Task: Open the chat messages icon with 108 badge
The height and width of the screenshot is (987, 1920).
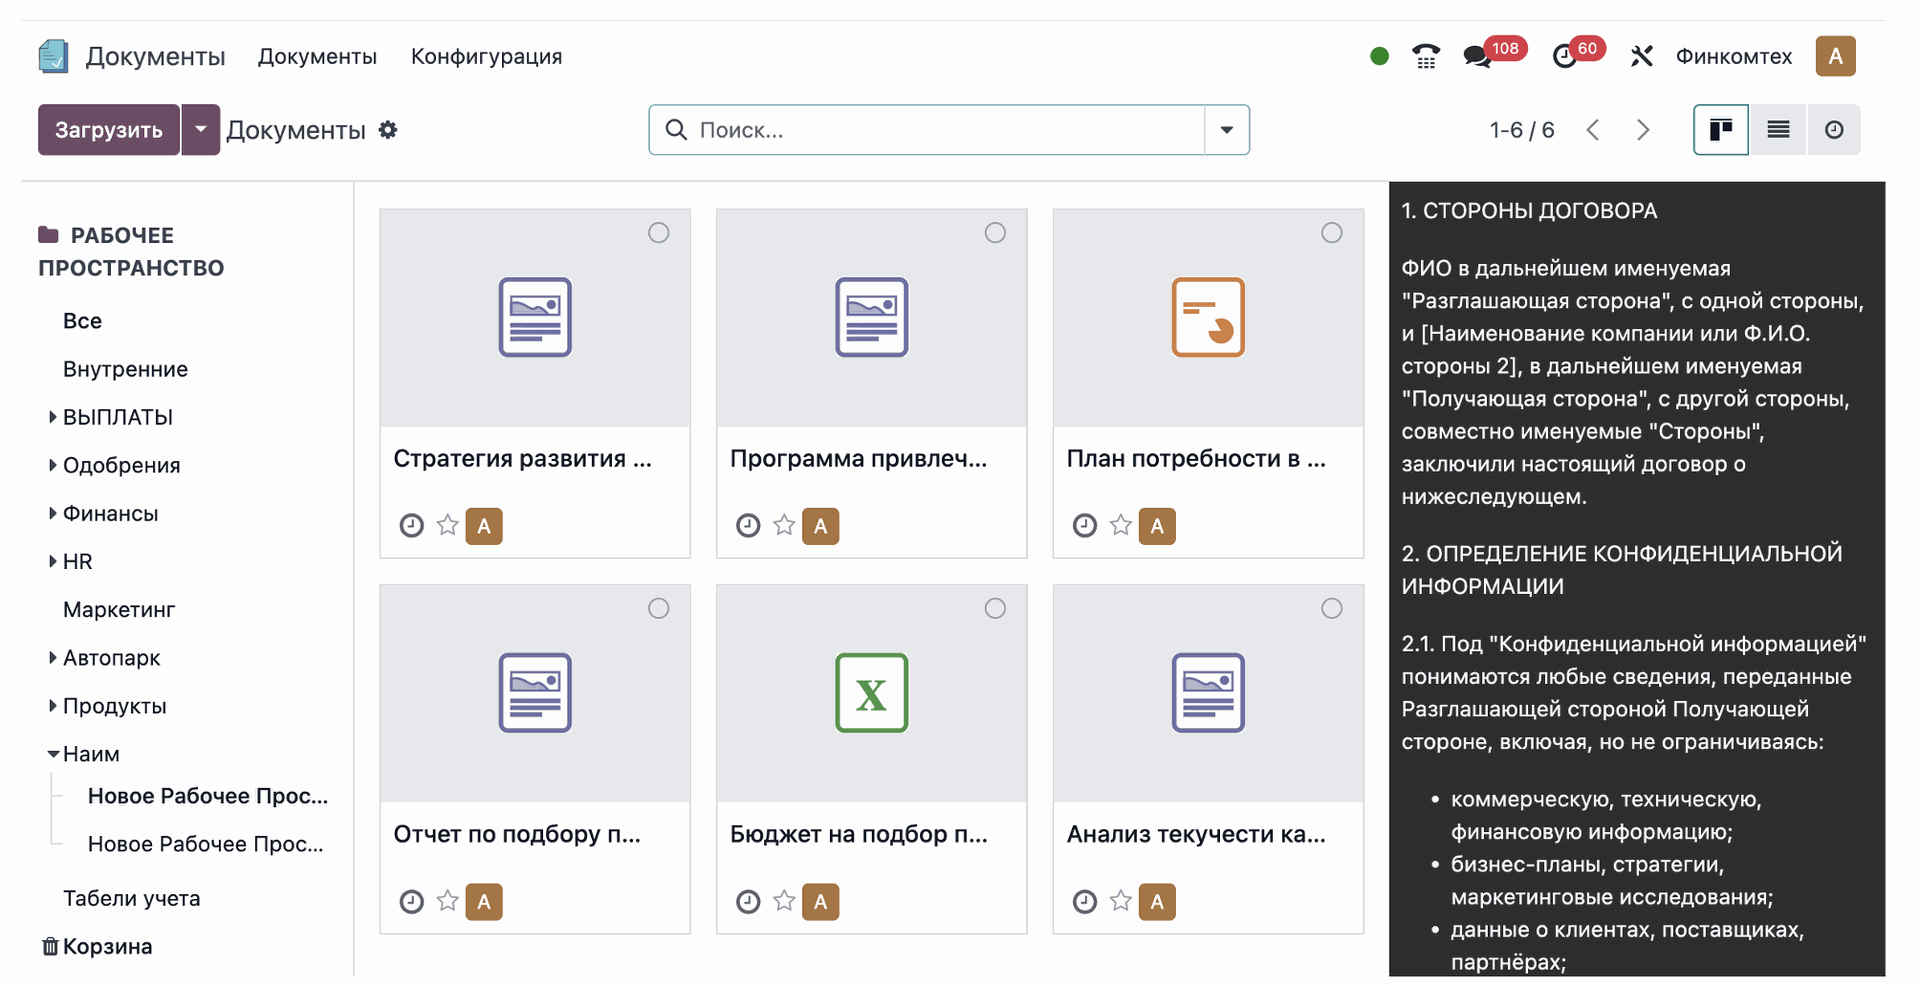Action: point(1477,57)
